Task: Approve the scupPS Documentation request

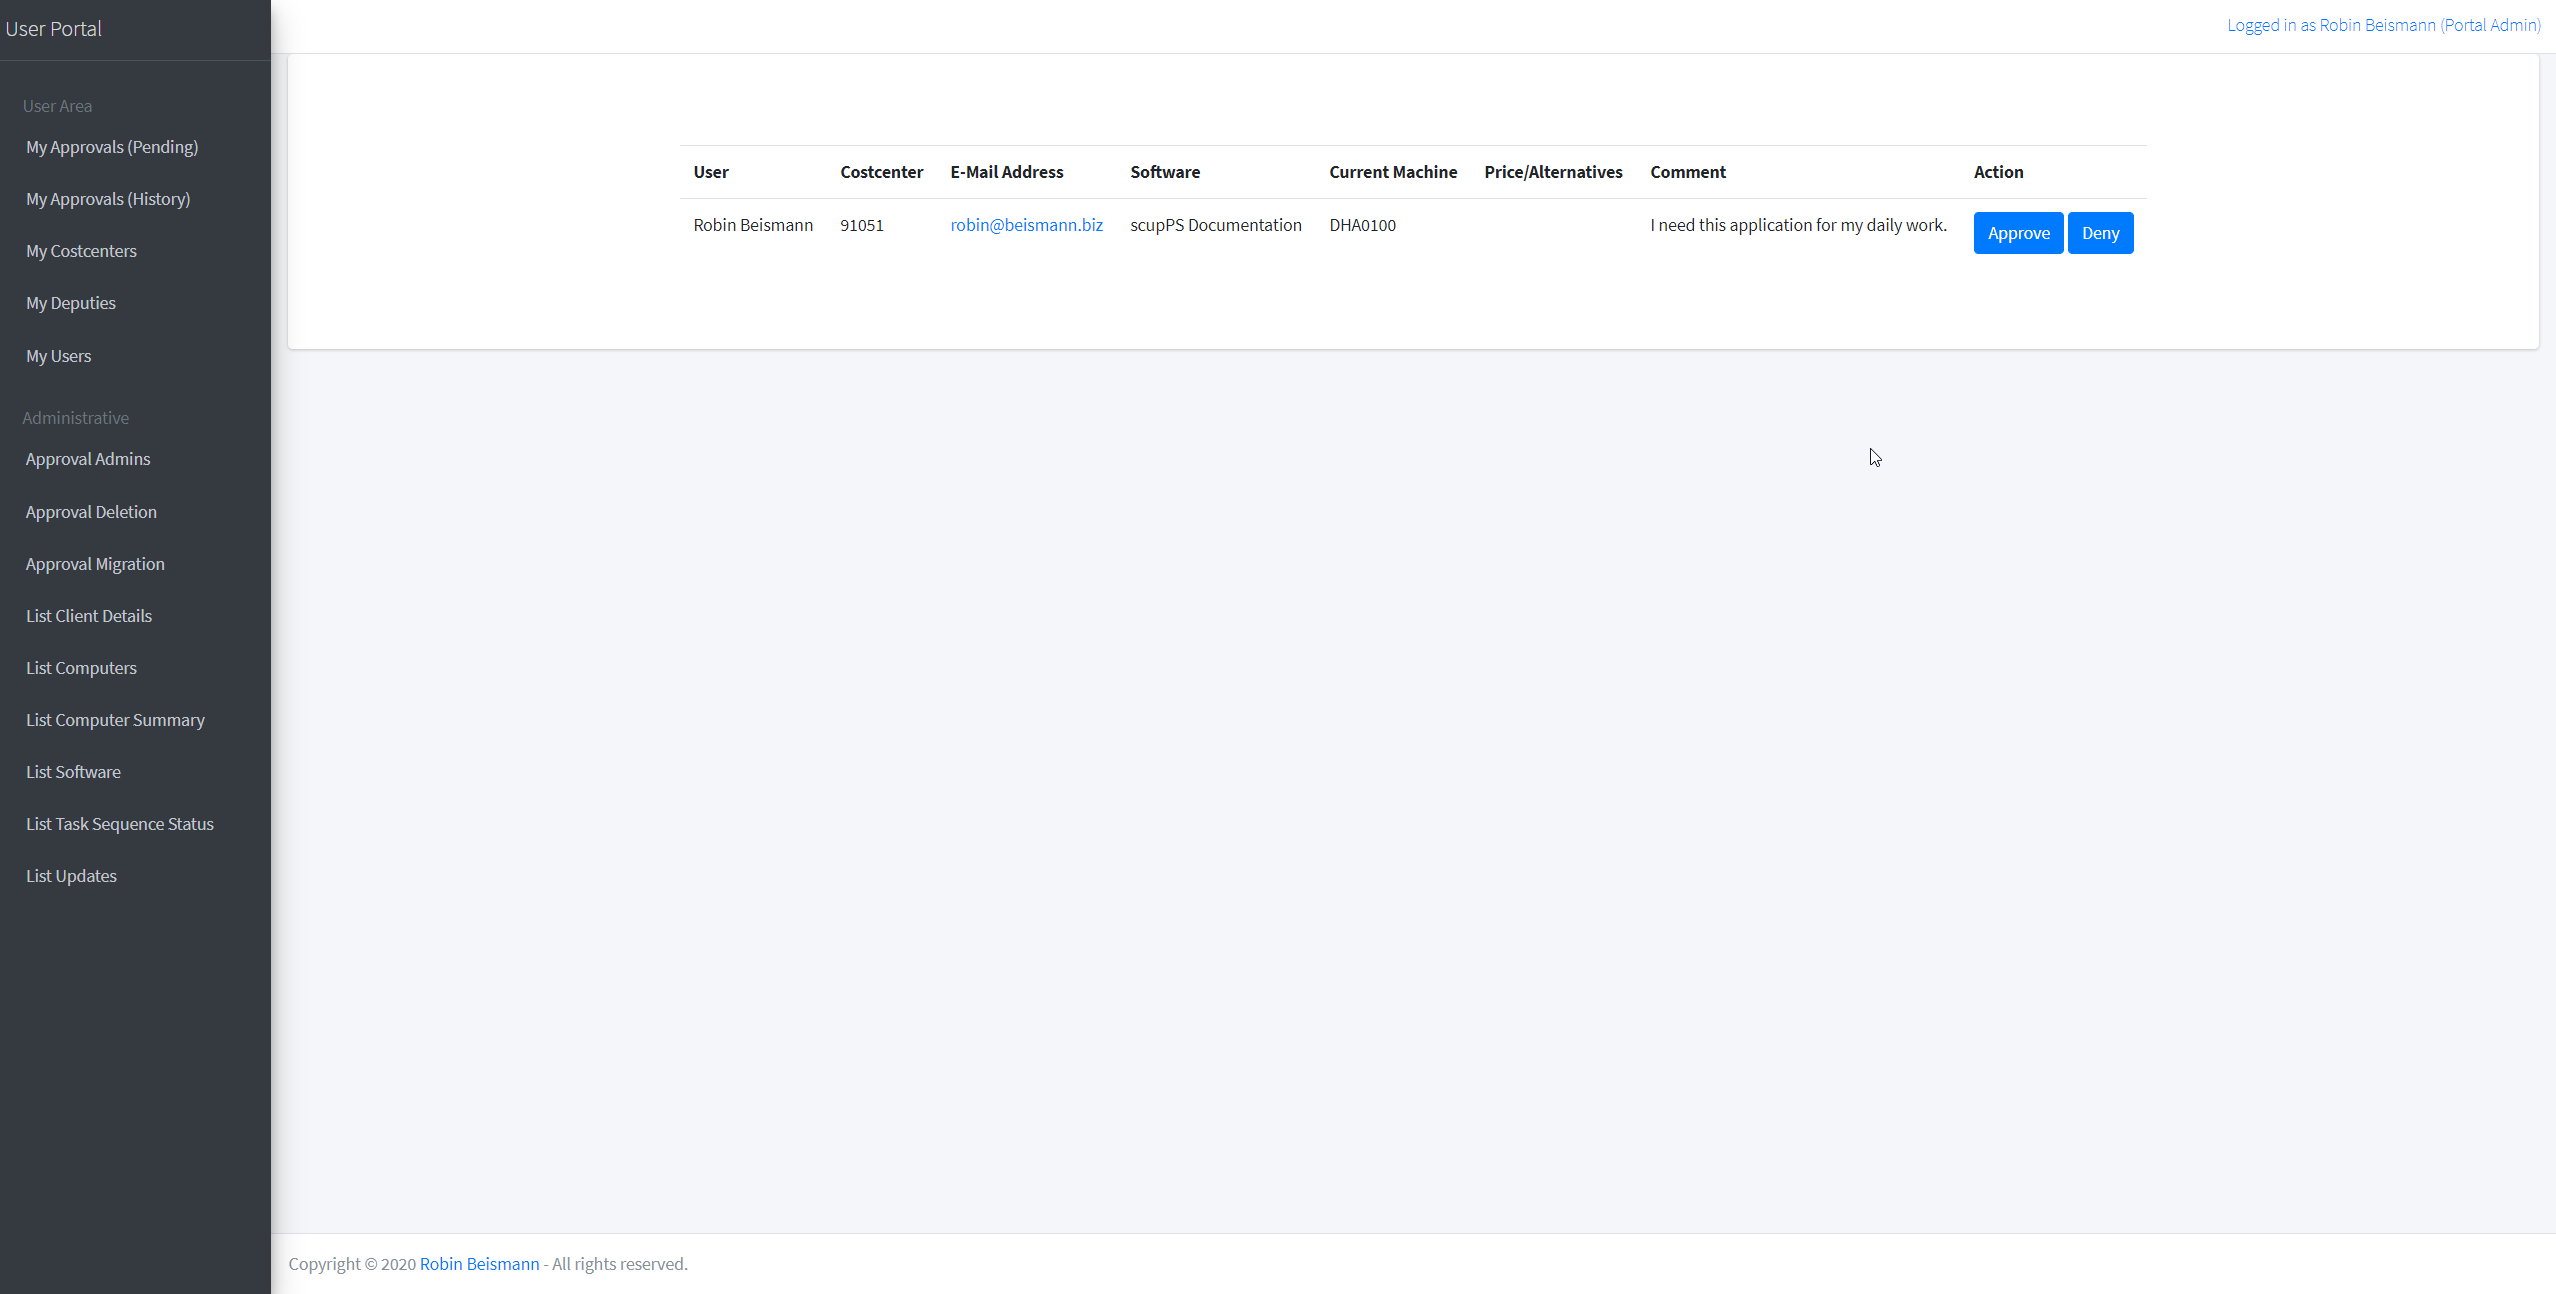Action: (x=2018, y=233)
